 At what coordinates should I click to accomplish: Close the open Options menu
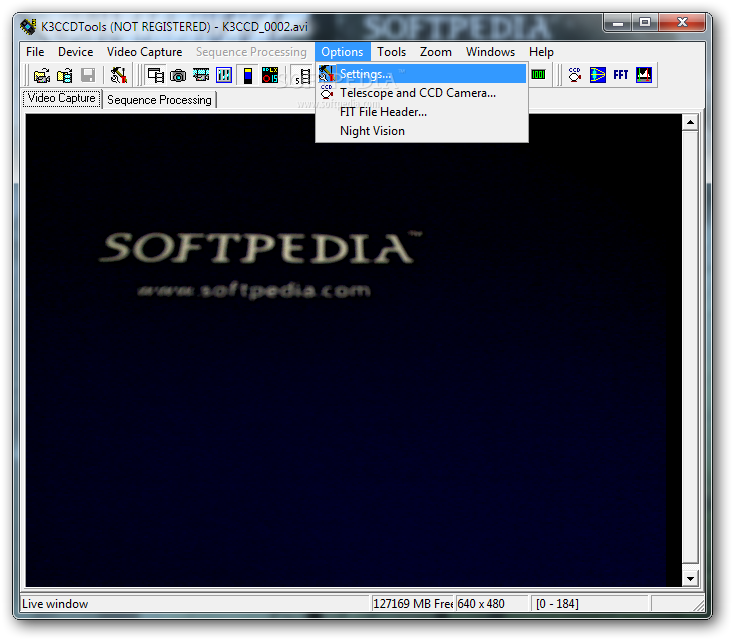(x=342, y=52)
